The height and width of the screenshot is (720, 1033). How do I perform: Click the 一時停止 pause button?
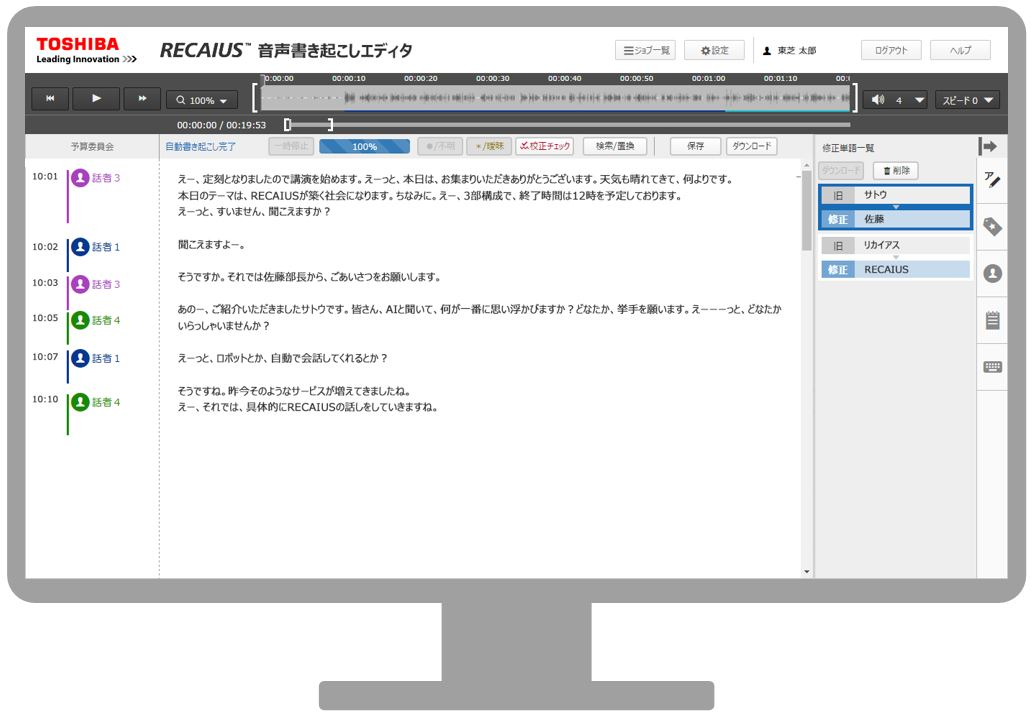(291, 146)
